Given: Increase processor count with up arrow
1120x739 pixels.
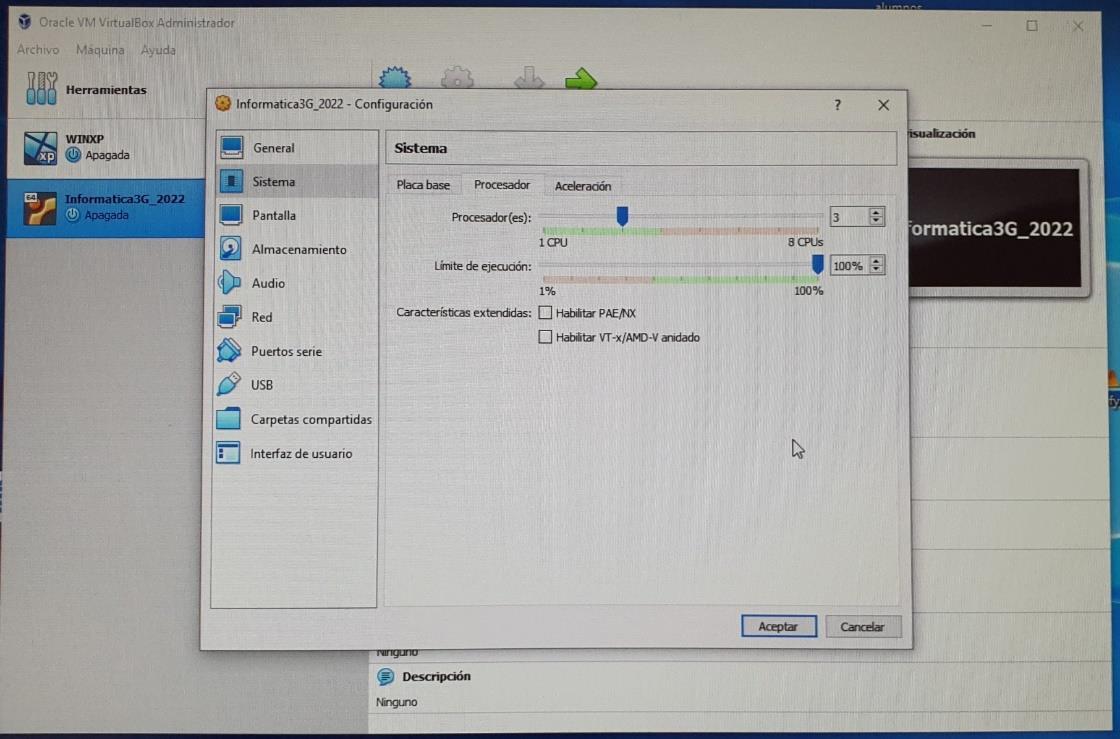Looking at the screenshot, I should click(x=876, y=212).
